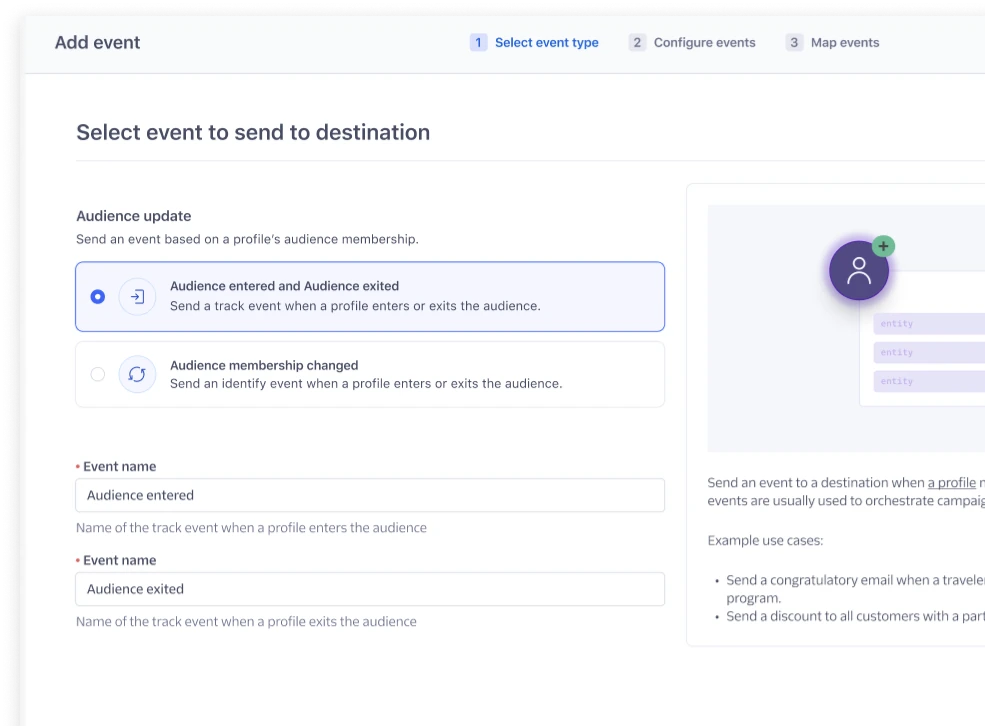Edit the Audience exited event name field
The height and width of the screenshot is (726, 985).
click(x=370, y=589)
